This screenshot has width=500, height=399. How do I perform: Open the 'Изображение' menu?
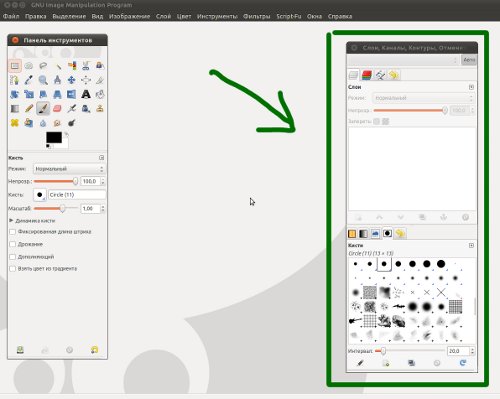click(130, 16)
